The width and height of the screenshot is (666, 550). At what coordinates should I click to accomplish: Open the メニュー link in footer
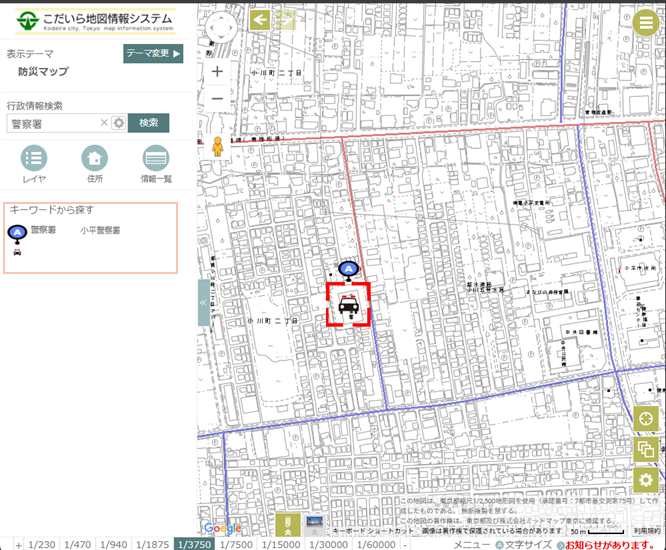tap(474, 544)
